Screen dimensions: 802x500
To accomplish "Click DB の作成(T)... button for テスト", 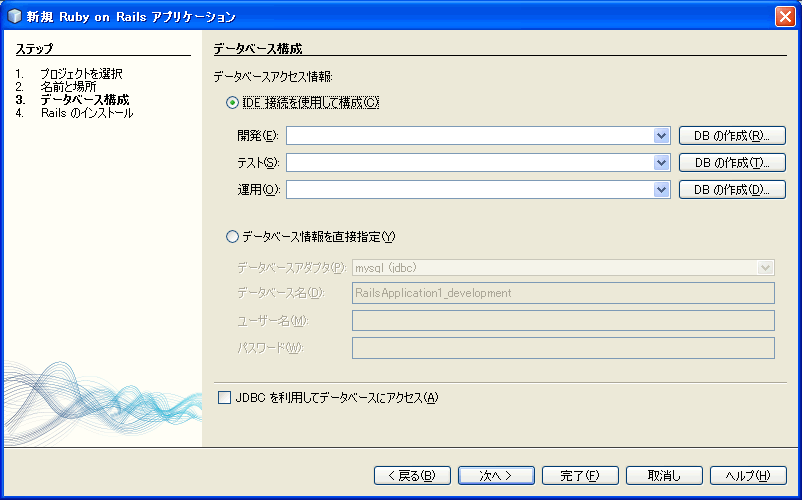I will click(732, 163).
